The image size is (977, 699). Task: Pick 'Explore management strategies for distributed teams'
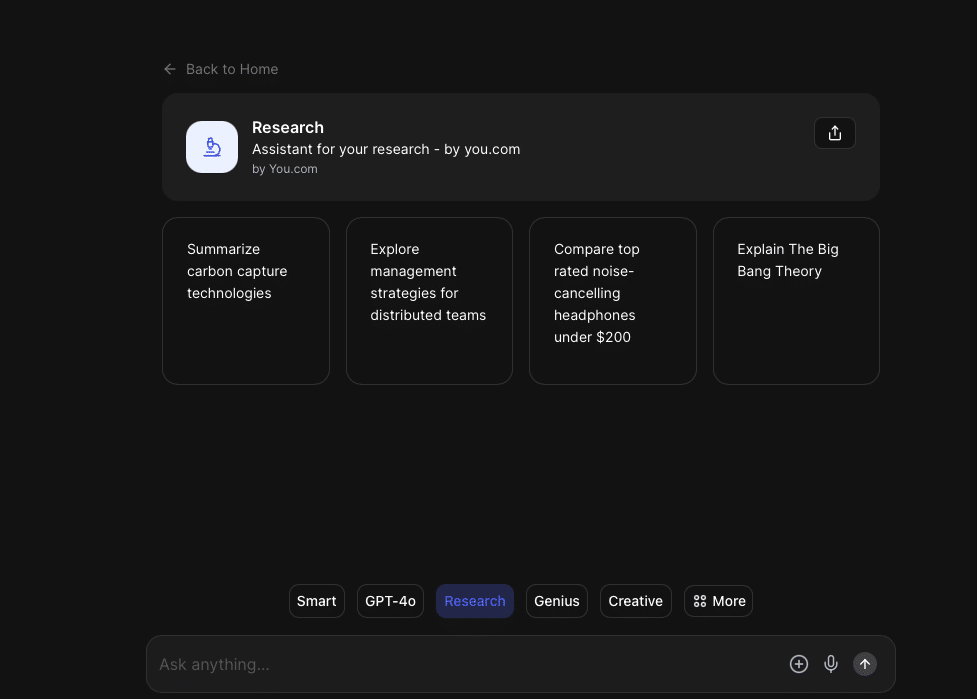click(x=429, y=300)
